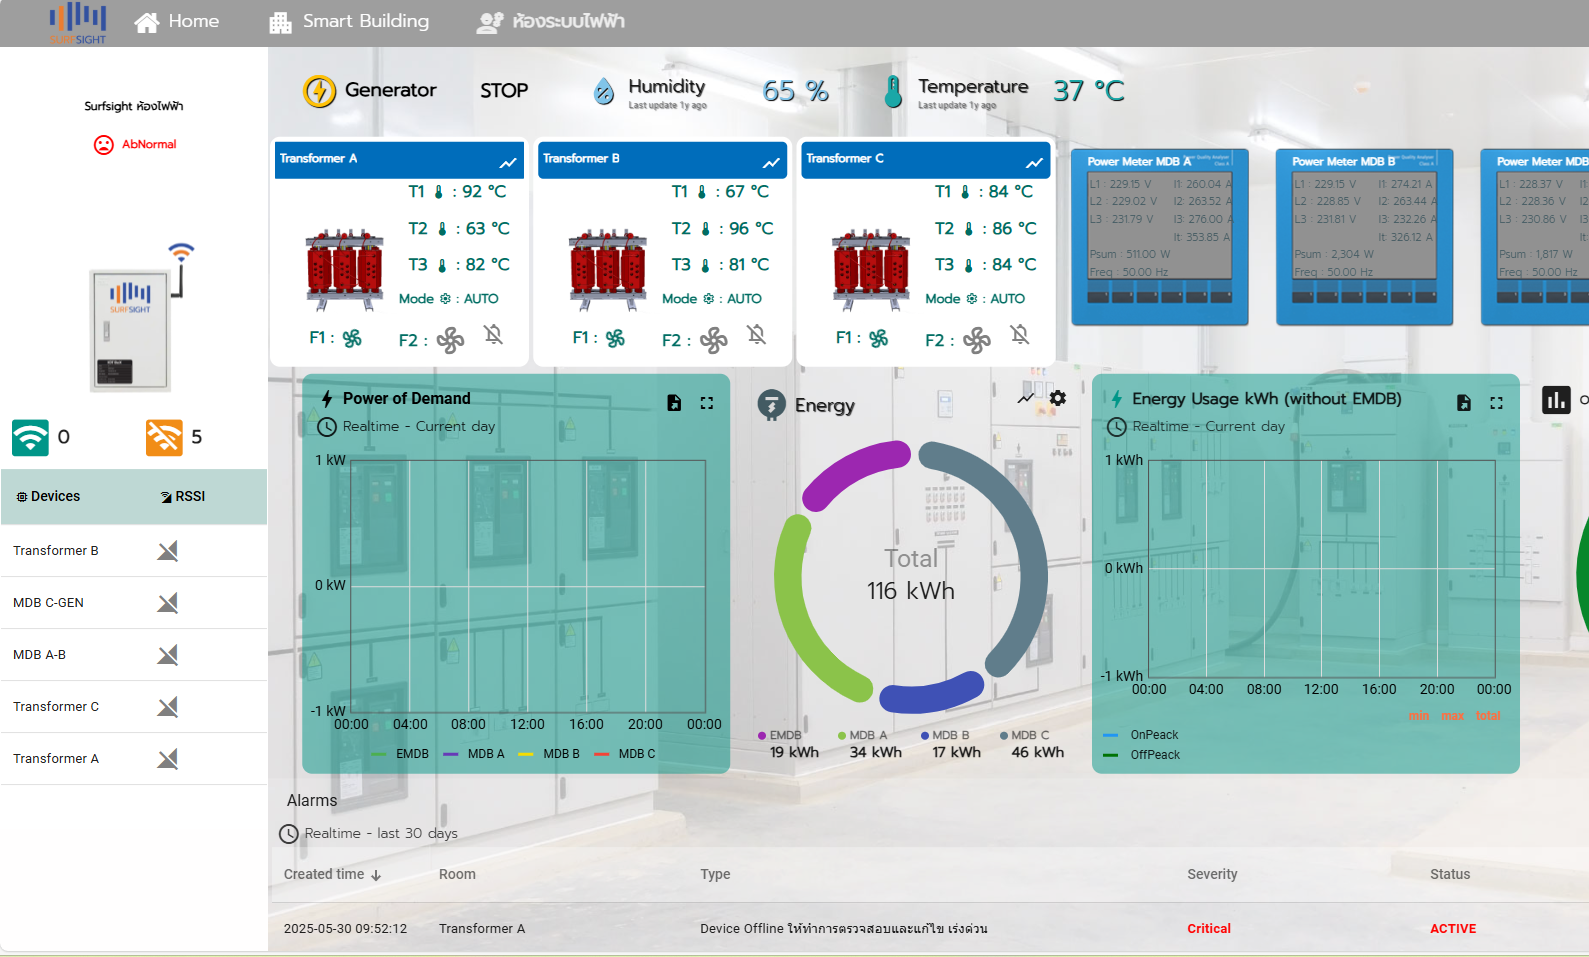Mute the Transformer A alarm bell
This screenshot has width=1589, height=957.
[493, 335]
